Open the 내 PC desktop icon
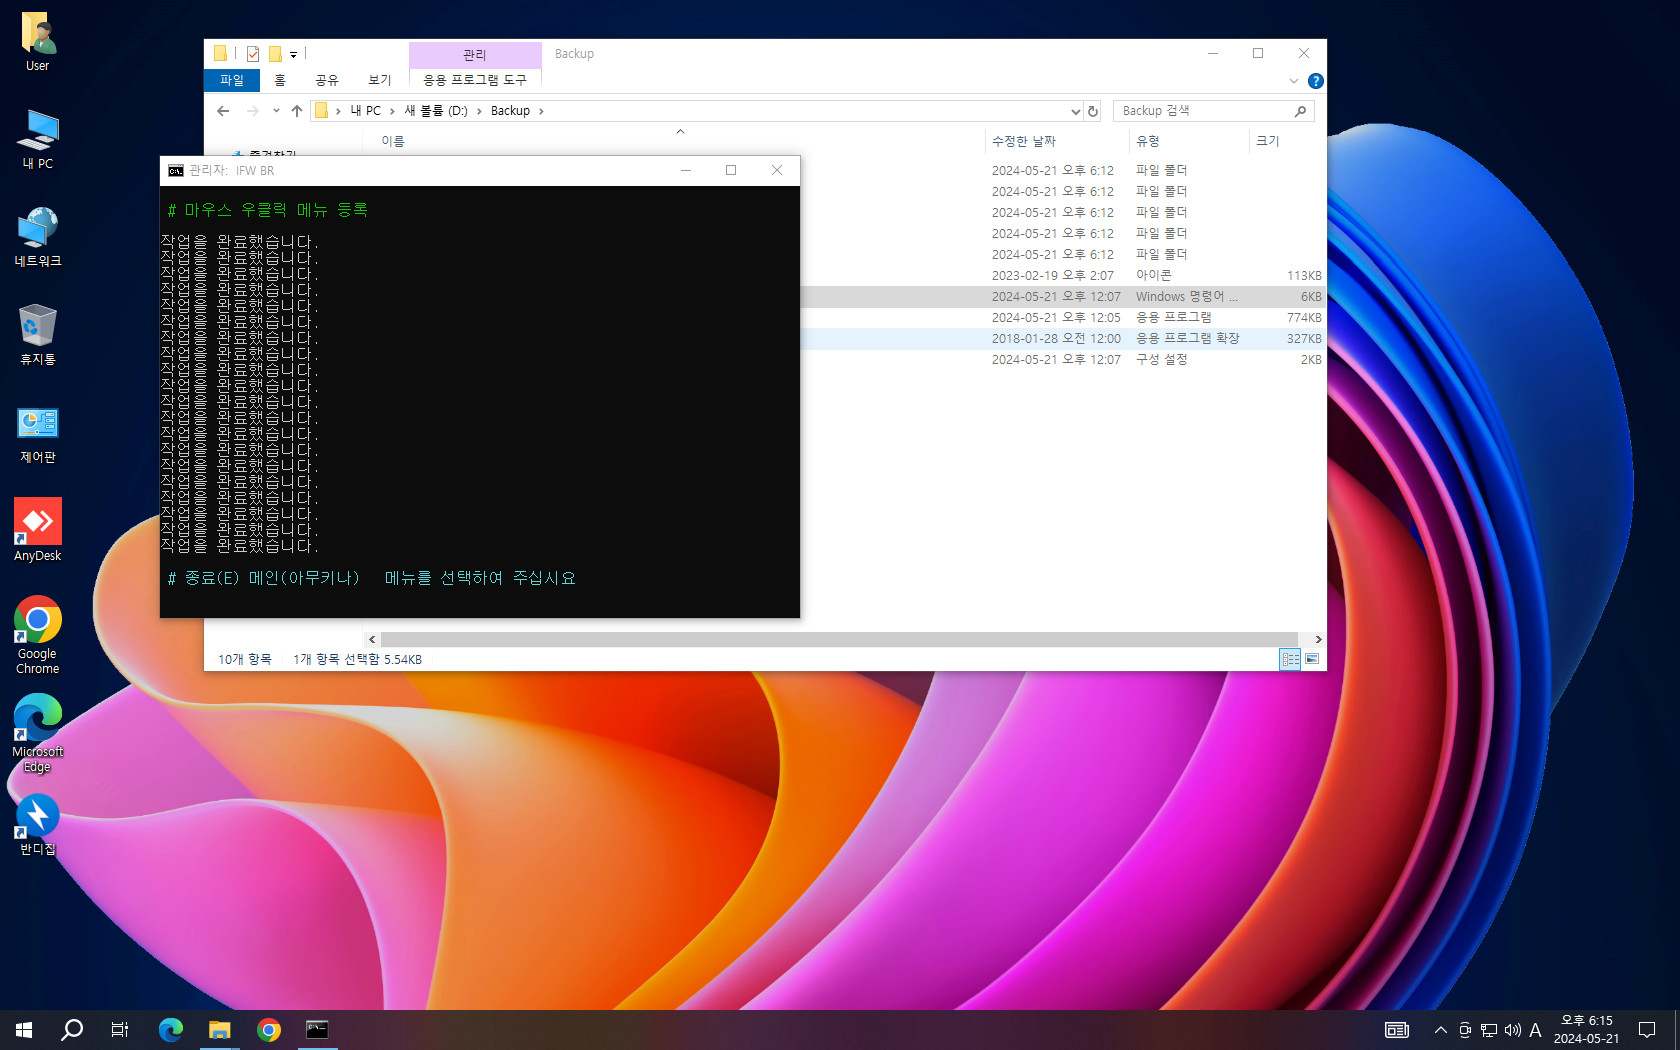This screenshot has width=1680, height=1050. coord(38,140)
